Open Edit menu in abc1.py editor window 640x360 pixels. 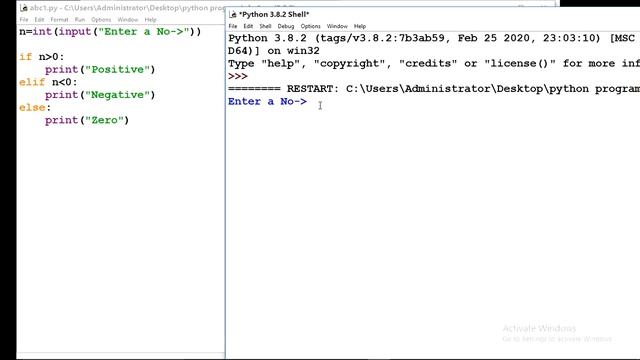coord(39,20)
